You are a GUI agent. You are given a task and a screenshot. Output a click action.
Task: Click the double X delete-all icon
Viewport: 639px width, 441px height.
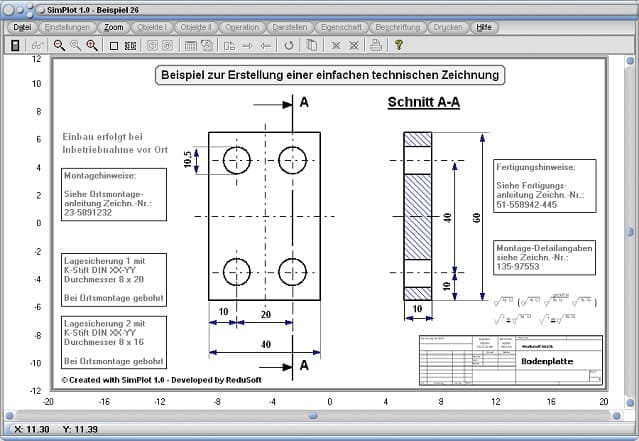[354, 45]
